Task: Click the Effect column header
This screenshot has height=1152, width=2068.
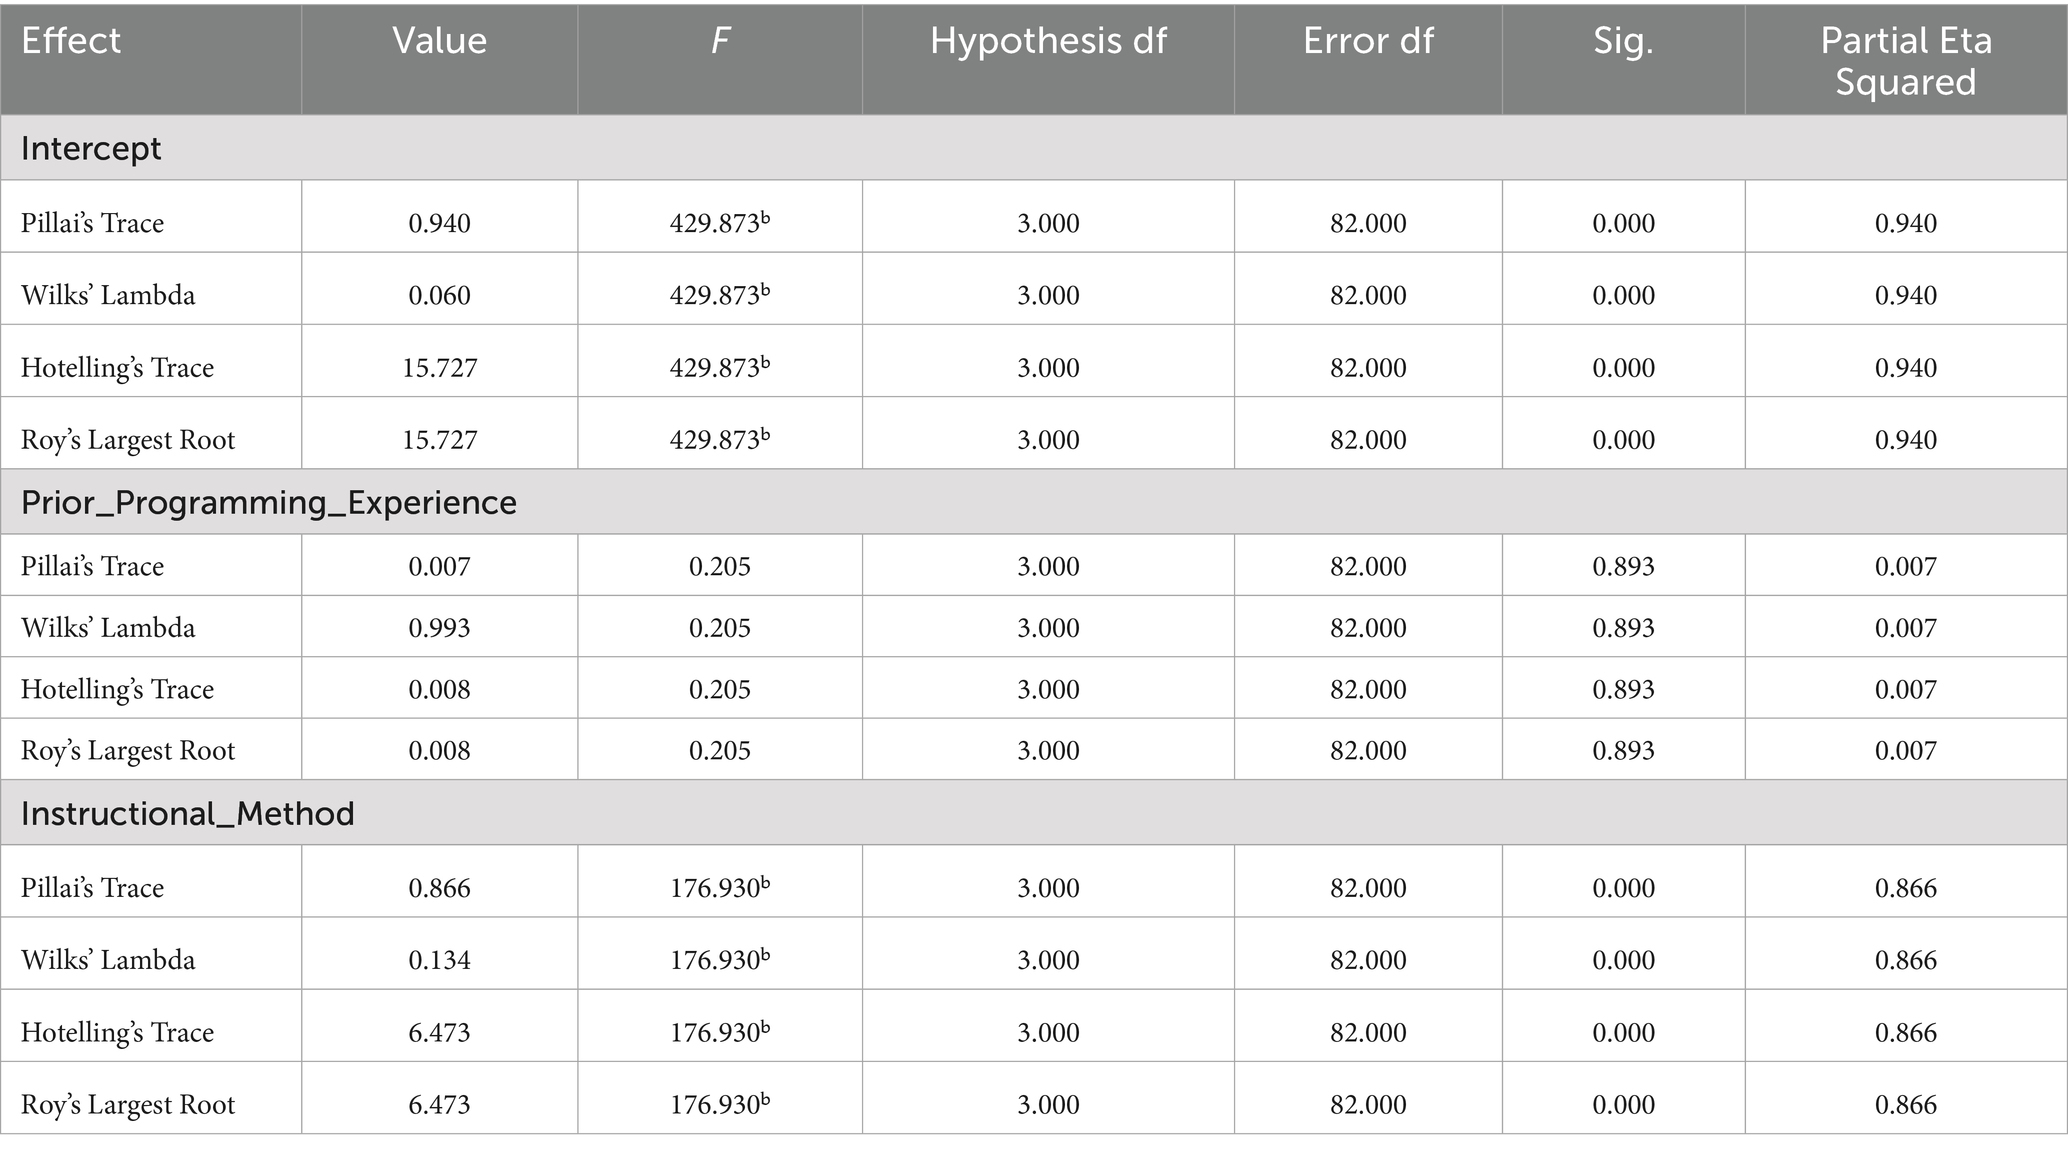Action: pyautogui.click(x=71, y=41)
